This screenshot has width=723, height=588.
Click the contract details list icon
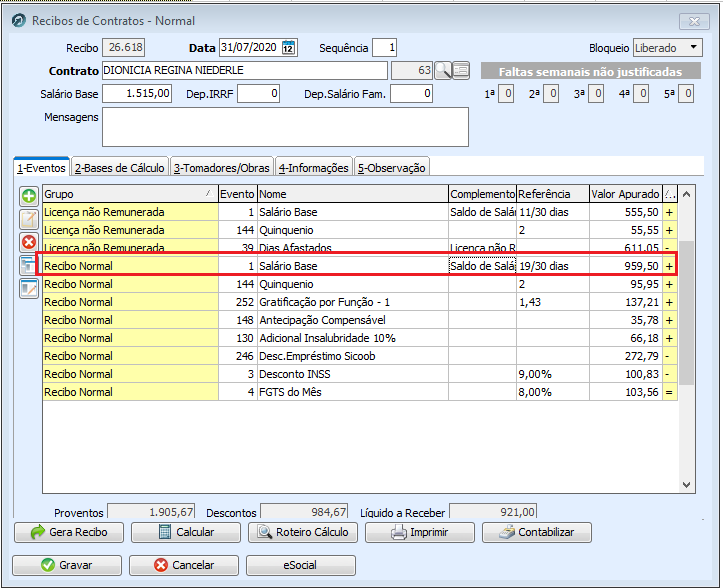[x=461, y=71]
